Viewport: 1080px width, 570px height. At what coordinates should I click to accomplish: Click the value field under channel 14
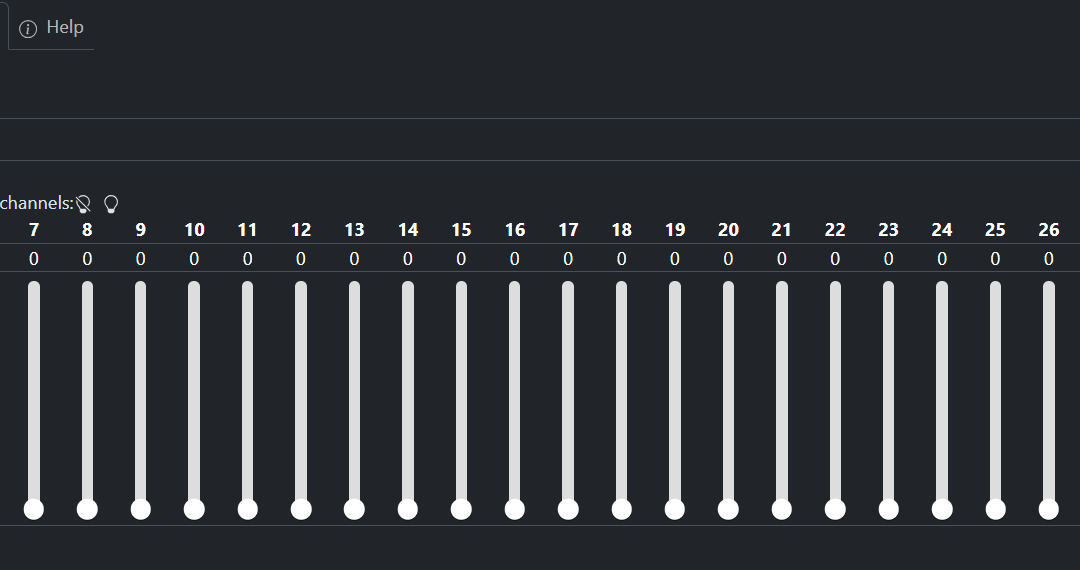[x=408, y=259]
